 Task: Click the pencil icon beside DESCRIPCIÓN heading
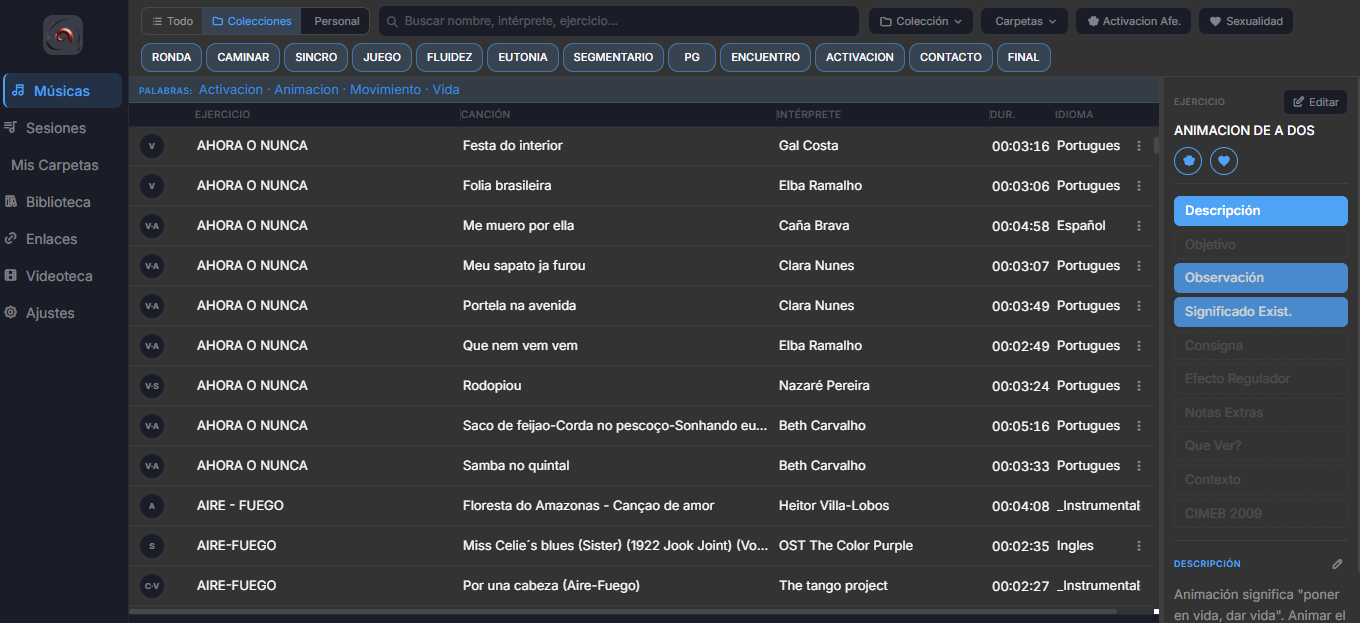pyautogui.click(x=1337, y=564)
